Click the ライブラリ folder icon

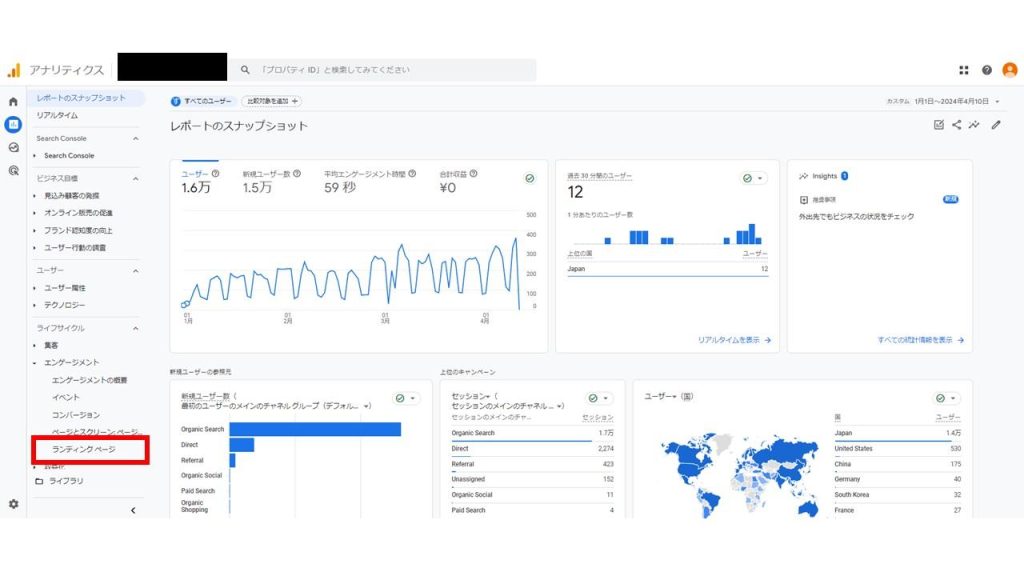point(39,481)
